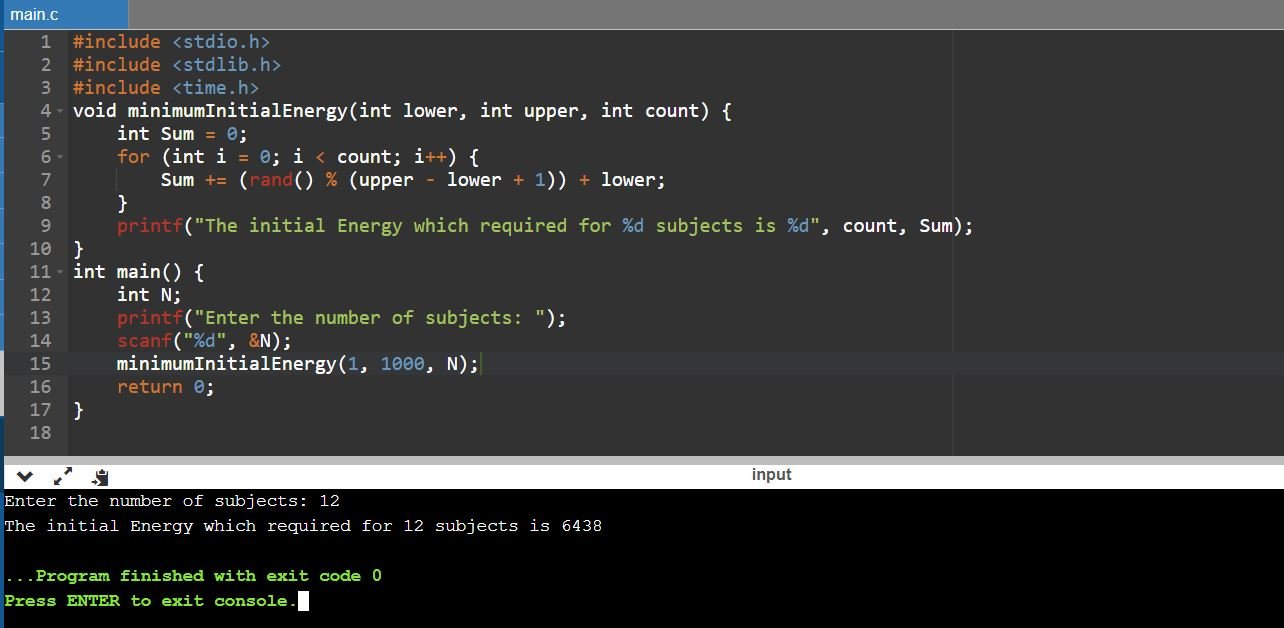This screenshot has height=628, width=1284.
Task: Select the input console tab
Action: coord(770,475)
